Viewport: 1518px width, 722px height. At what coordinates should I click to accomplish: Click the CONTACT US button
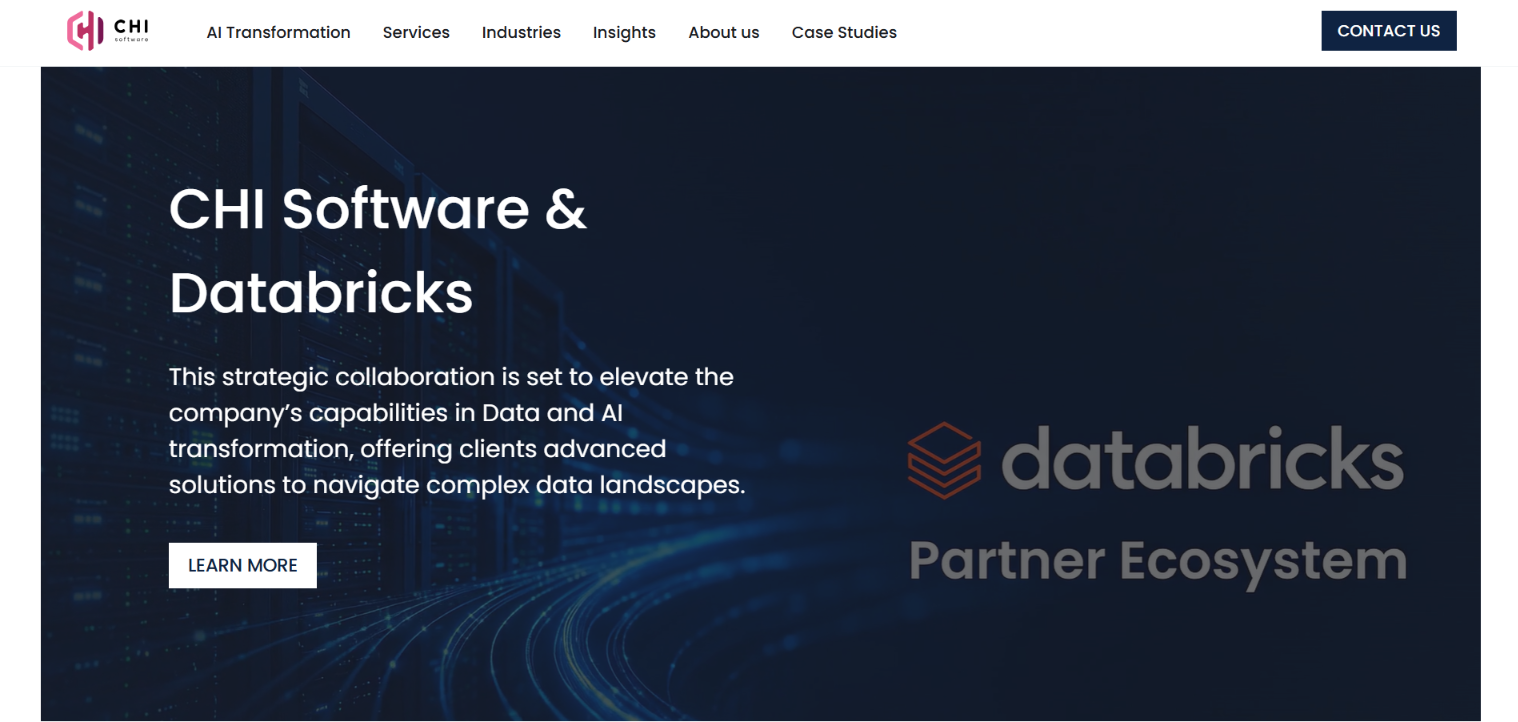coord(1388,31)
